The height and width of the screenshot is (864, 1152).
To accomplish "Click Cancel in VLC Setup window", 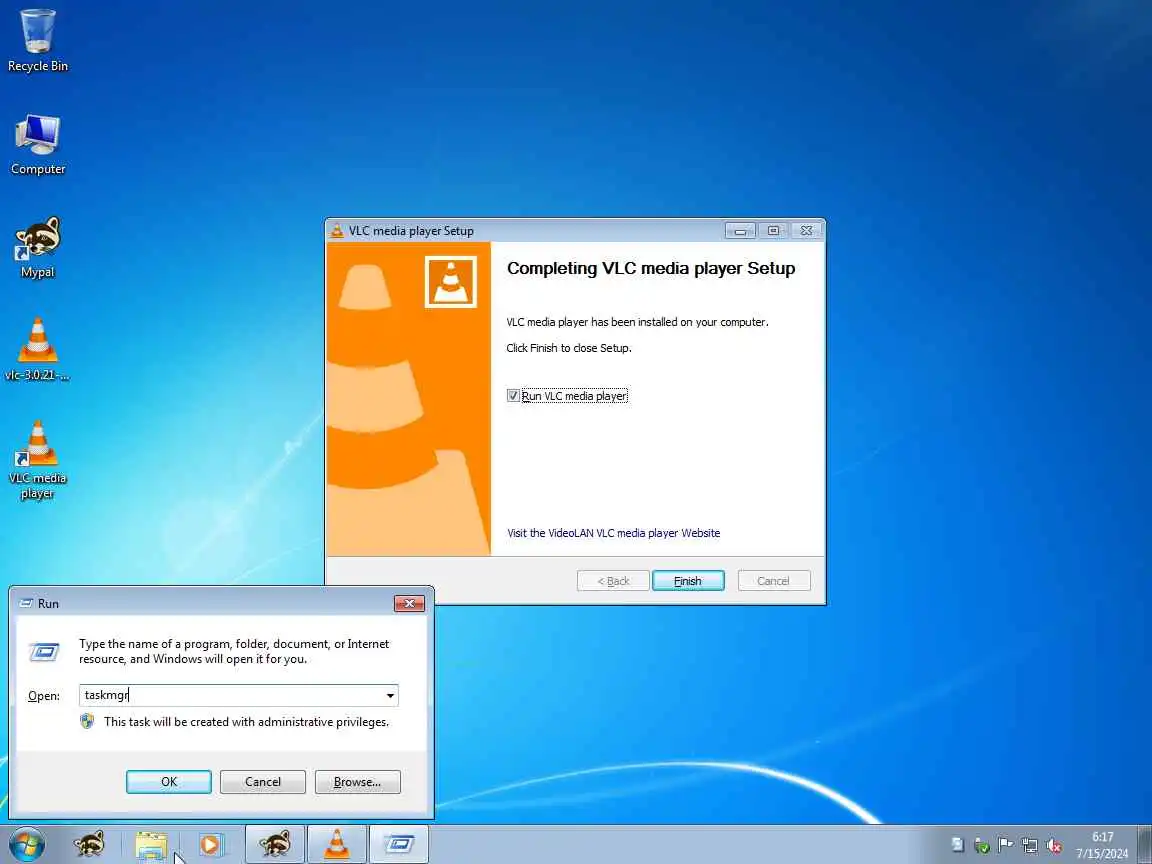I will 774,580.
